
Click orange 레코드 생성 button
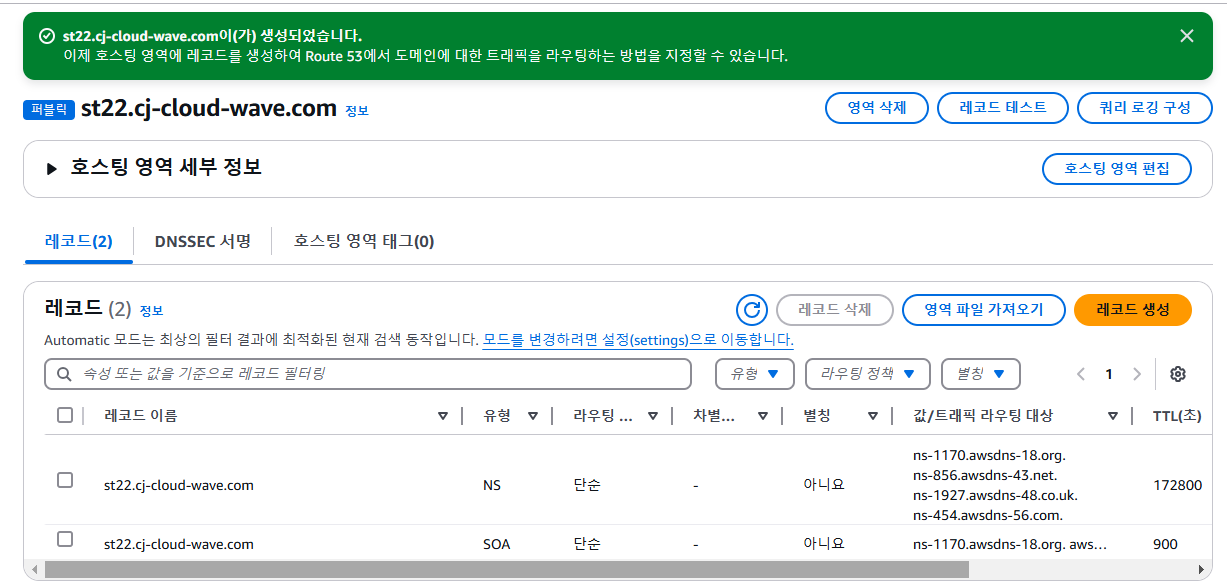pyautogui.click(x=1133, y=310)
